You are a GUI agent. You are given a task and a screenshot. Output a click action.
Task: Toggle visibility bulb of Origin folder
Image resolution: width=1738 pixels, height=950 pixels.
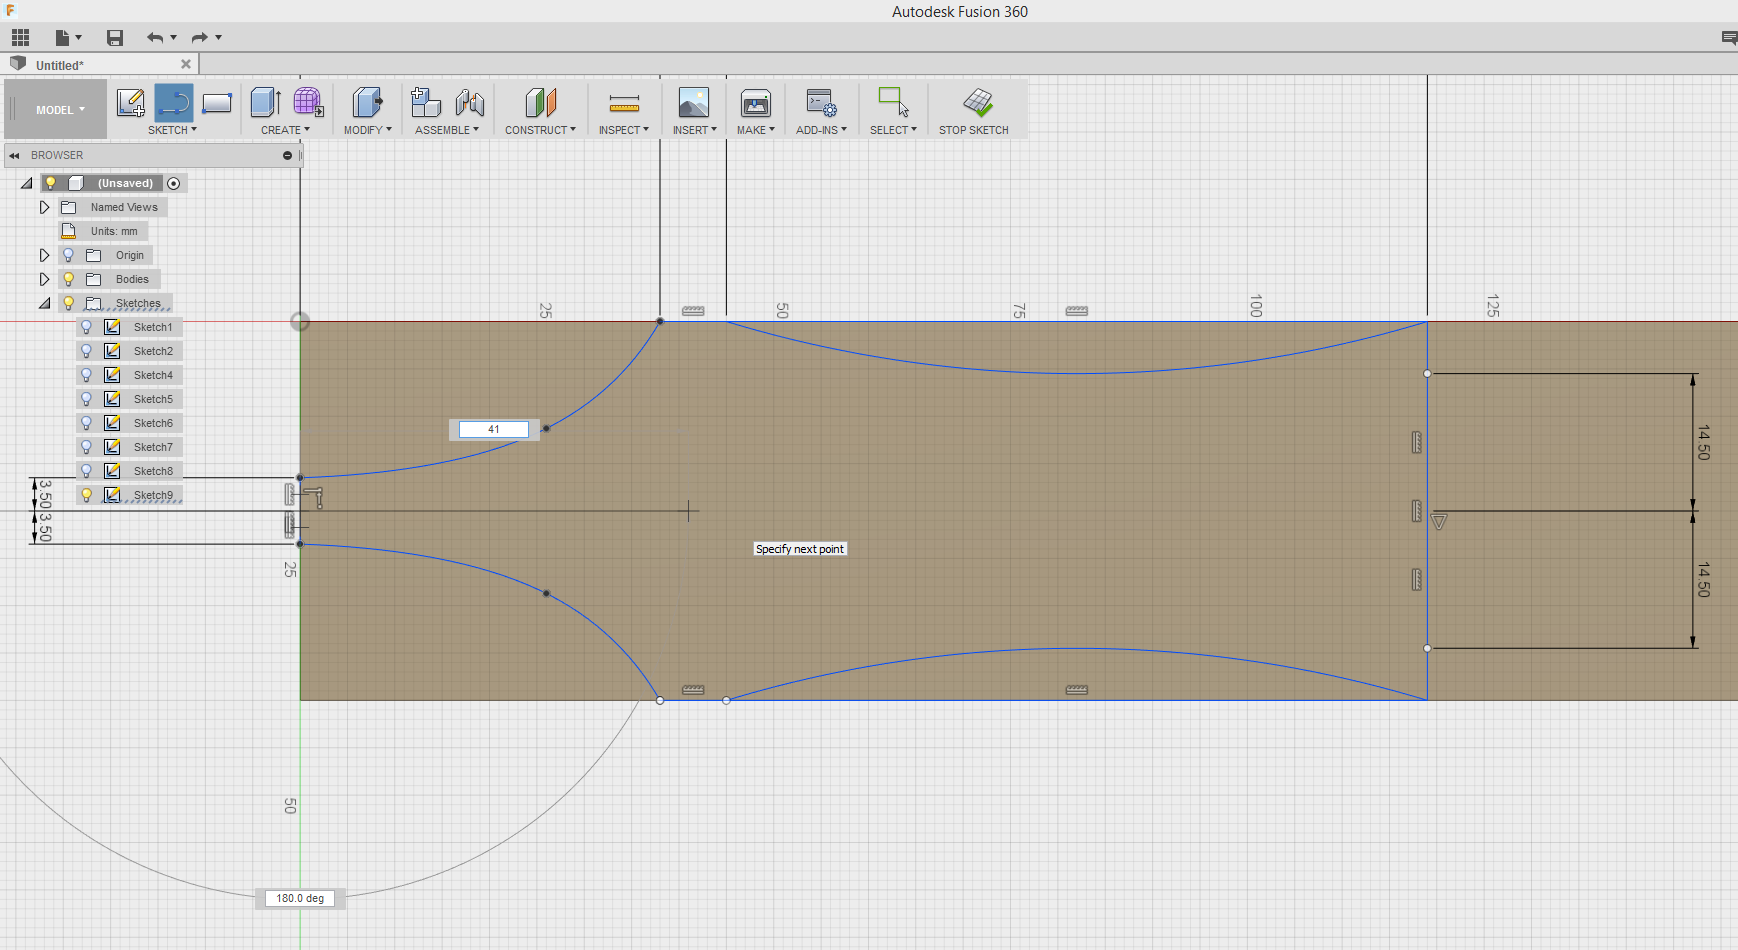tap(68, 255)
